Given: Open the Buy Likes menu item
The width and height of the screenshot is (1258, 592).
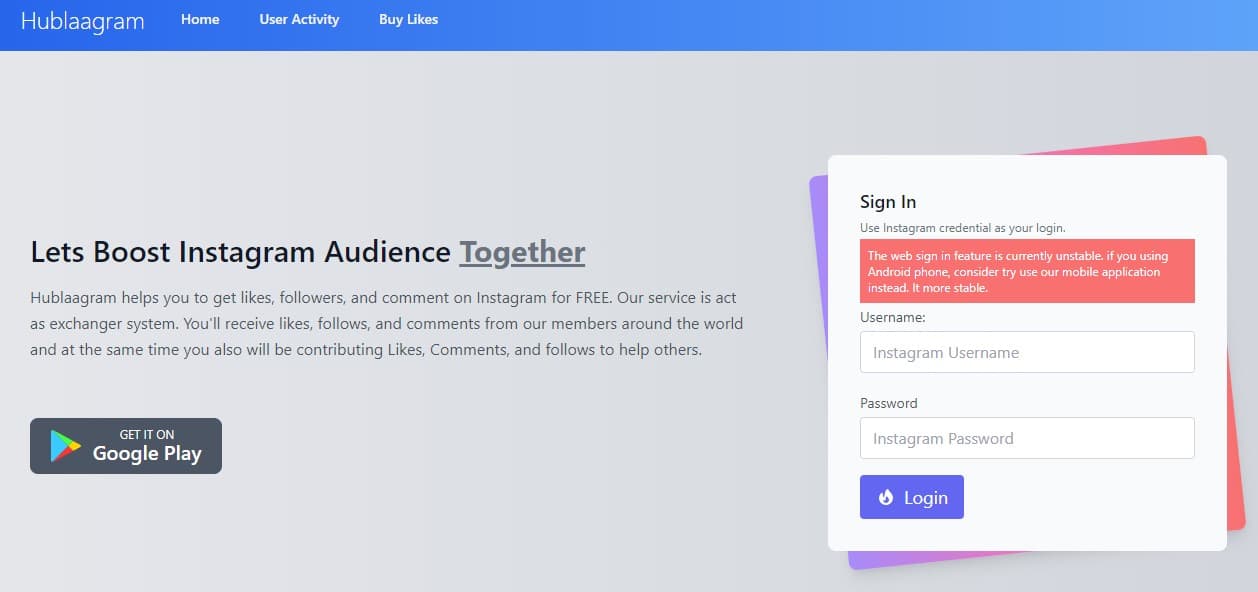Looking at the screenshot, I should tap(408, 19).
